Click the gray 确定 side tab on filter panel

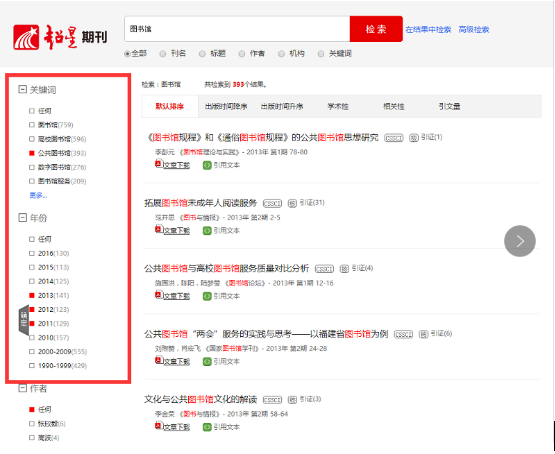click(x=24, y=320)
